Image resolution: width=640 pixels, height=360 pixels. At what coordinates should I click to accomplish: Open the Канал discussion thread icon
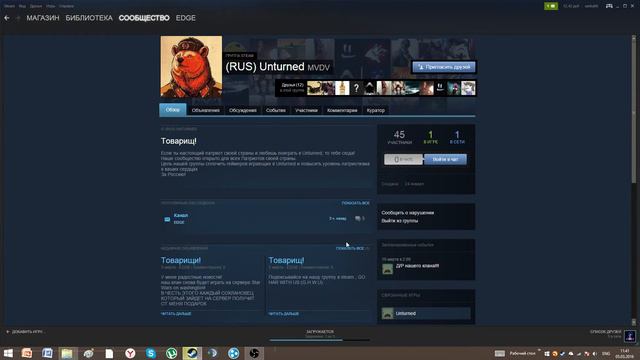pos(167,219)
